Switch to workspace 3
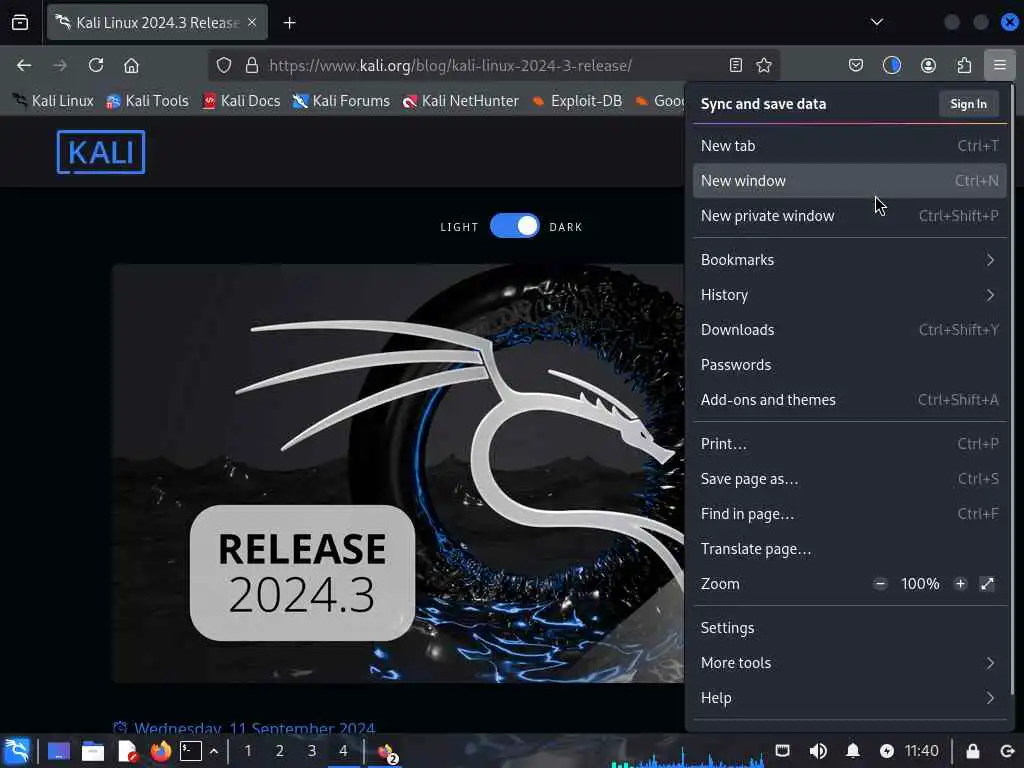This screenshot has height=768, width=1024. click(312, 751)
